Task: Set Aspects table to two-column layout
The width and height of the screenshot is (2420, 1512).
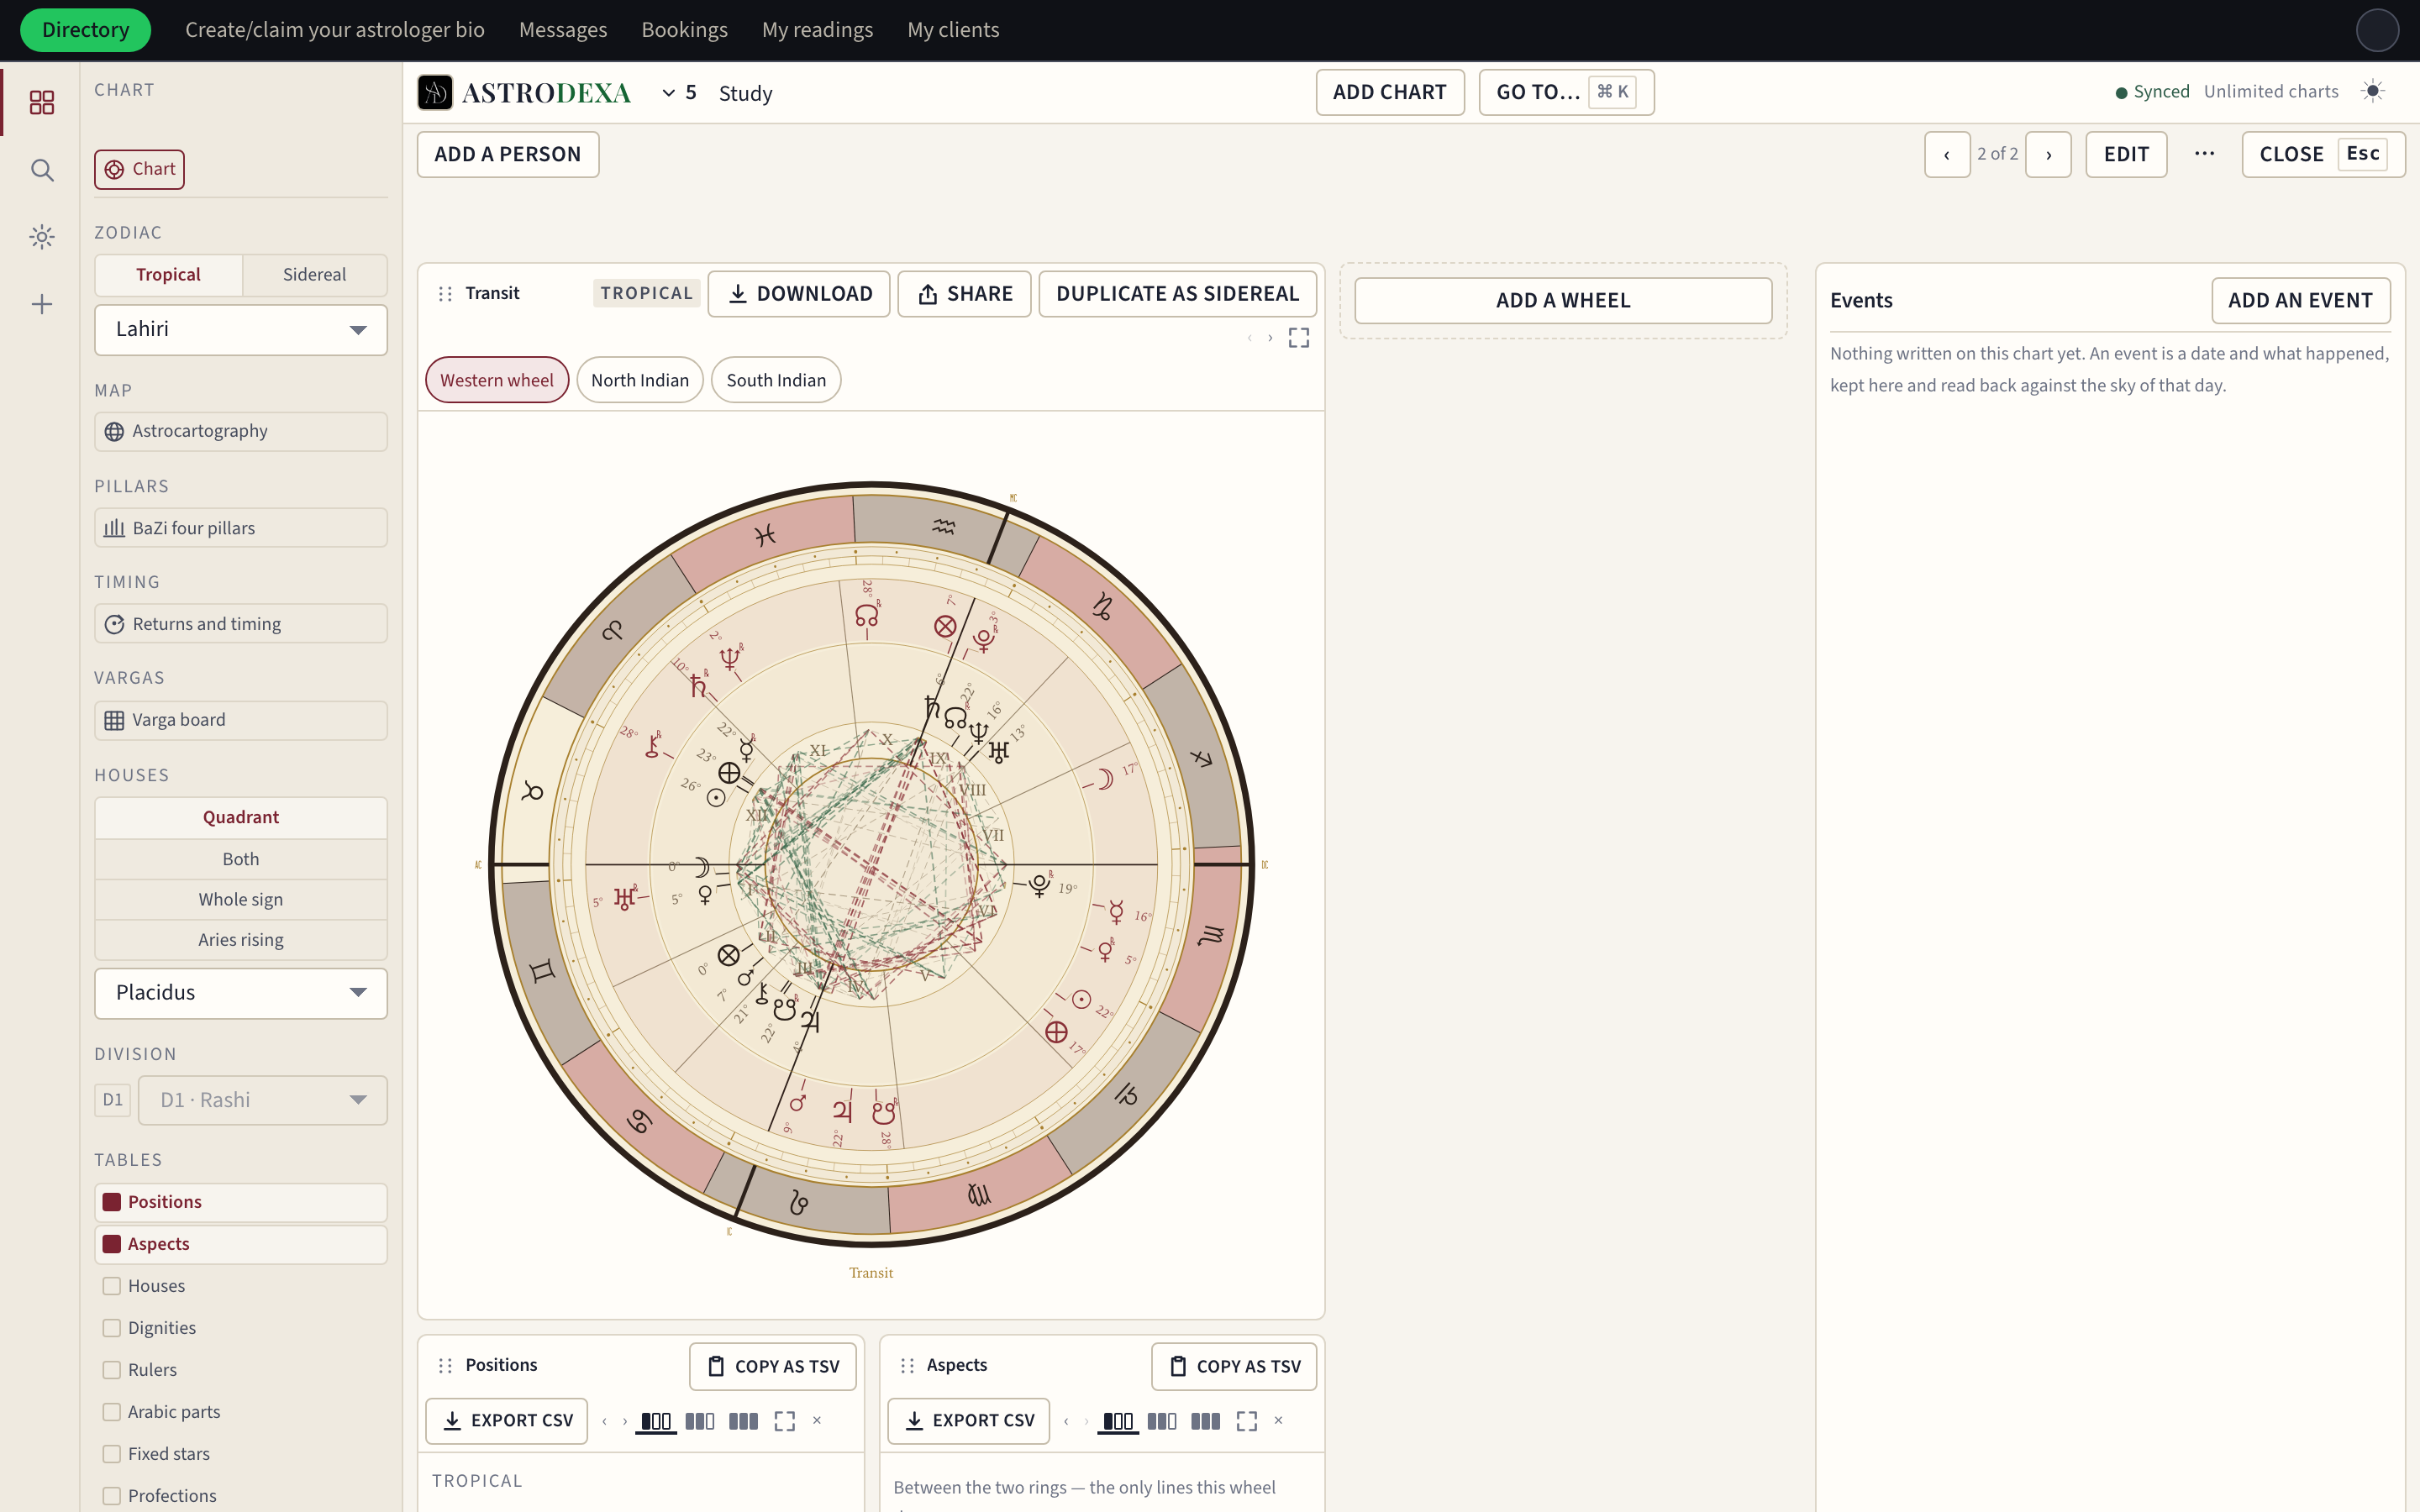Action: tap(1161, 1421)
